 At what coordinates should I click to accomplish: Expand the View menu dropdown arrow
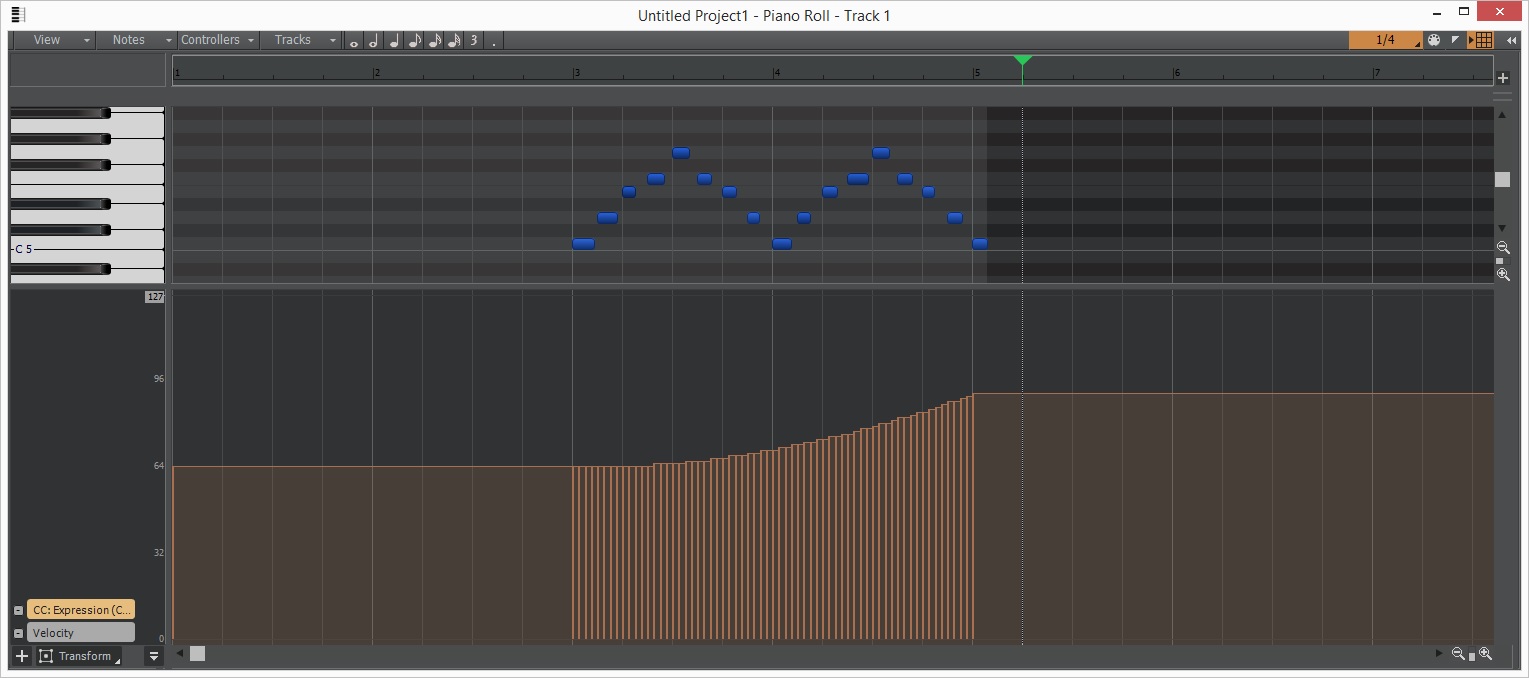click(x=88, y=41)
